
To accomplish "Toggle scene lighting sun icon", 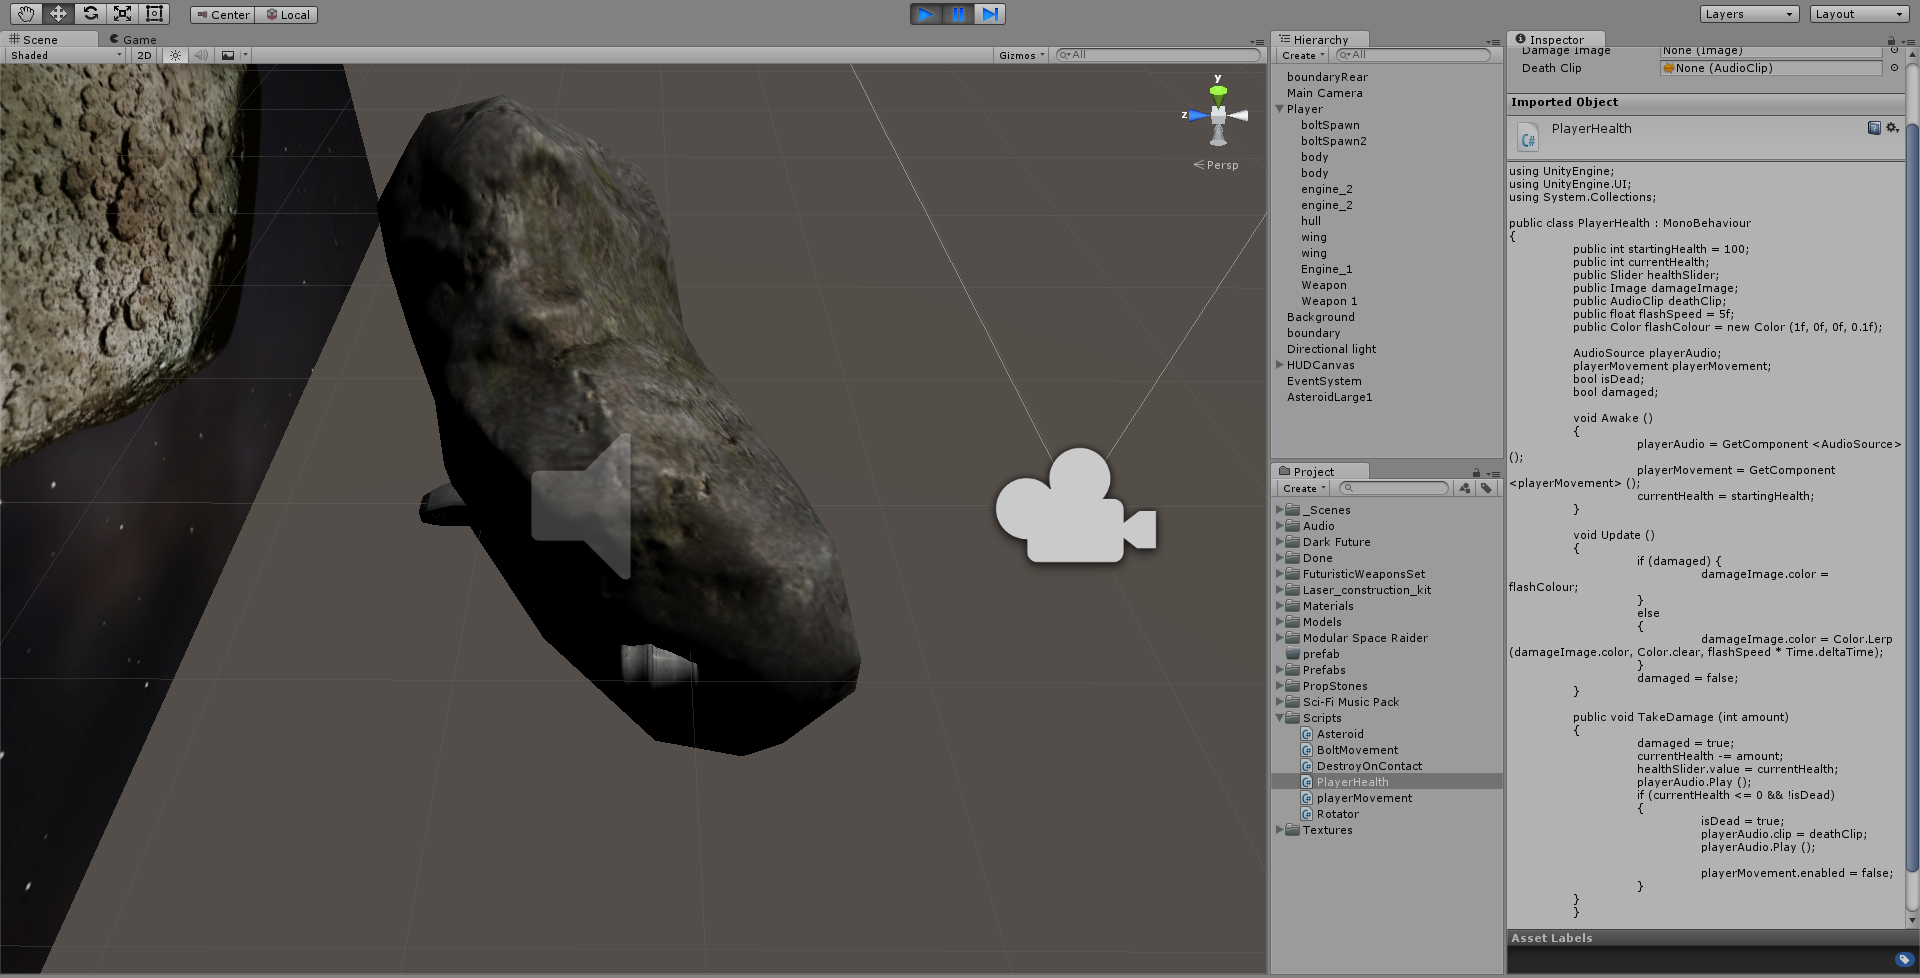I will 176,56.
